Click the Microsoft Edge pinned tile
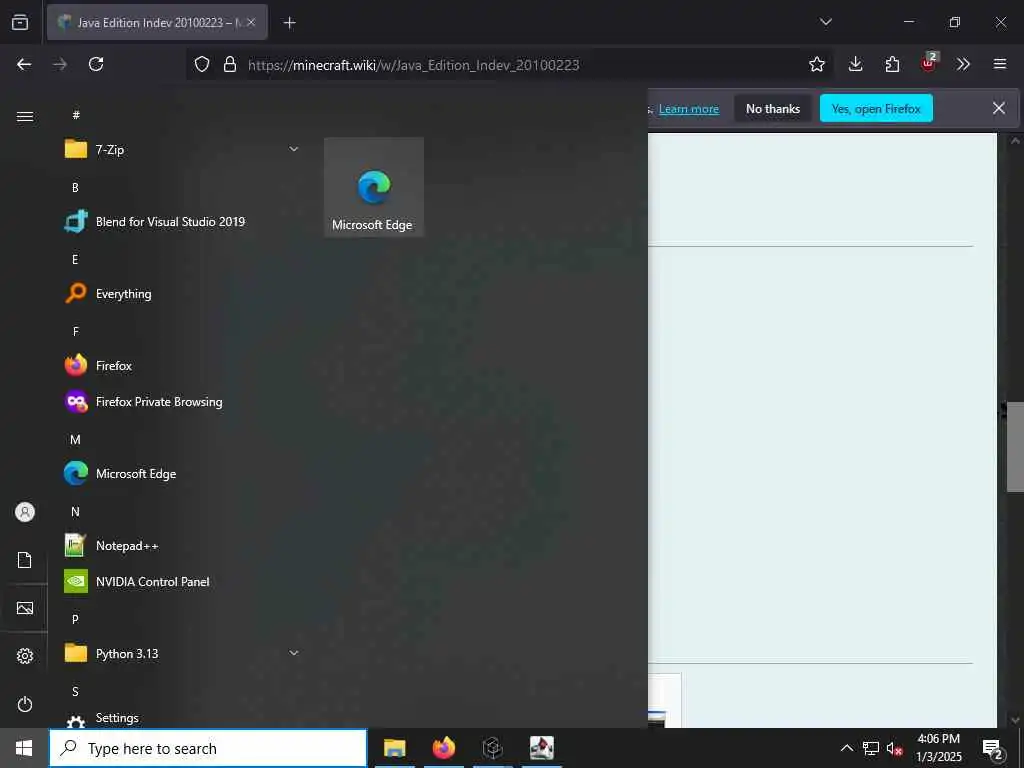 (x=374, y=187)
